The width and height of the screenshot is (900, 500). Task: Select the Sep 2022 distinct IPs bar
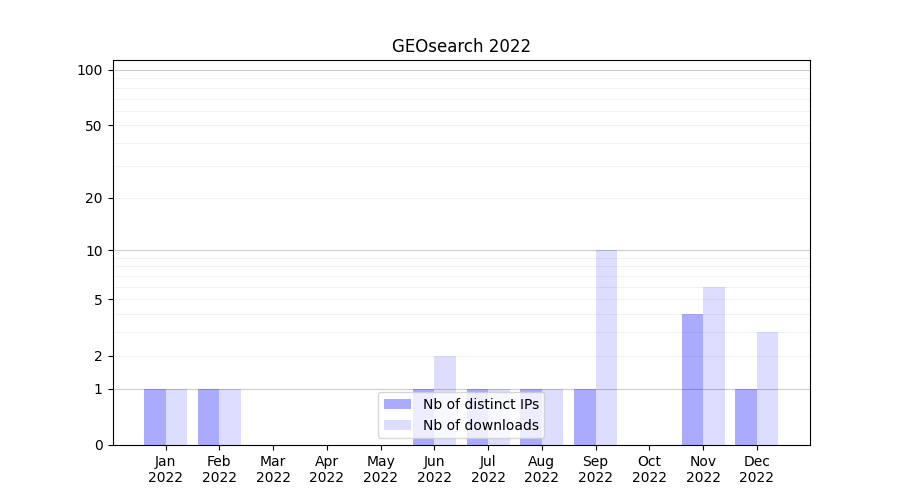pos(585,417)
